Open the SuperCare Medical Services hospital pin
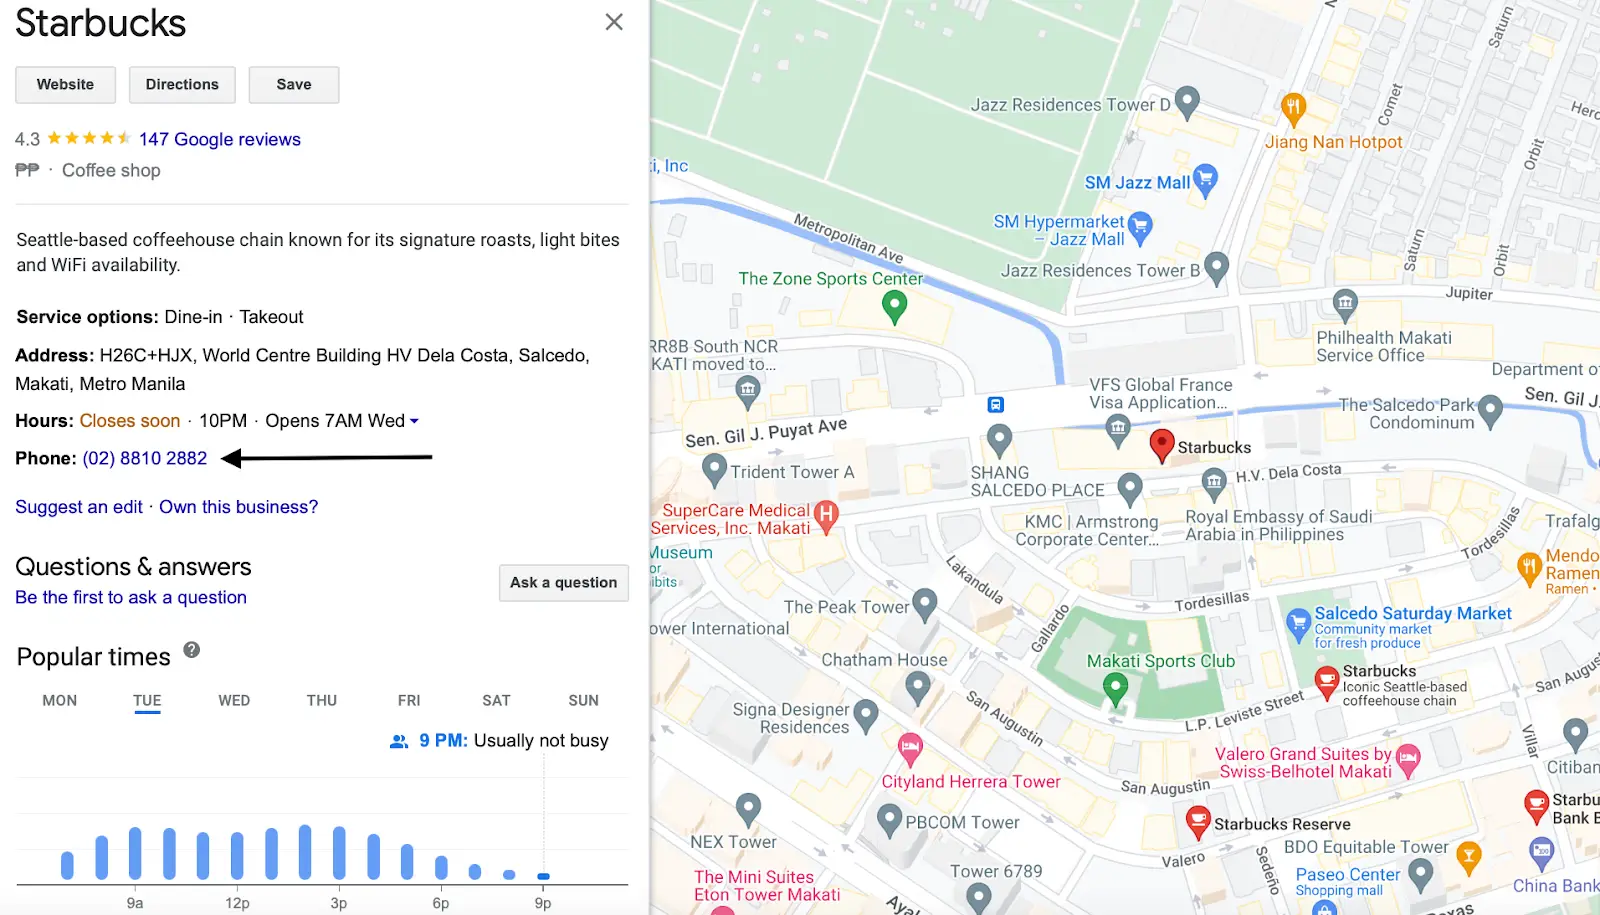This screenshot has height=915, width=1600. (825, 516)
